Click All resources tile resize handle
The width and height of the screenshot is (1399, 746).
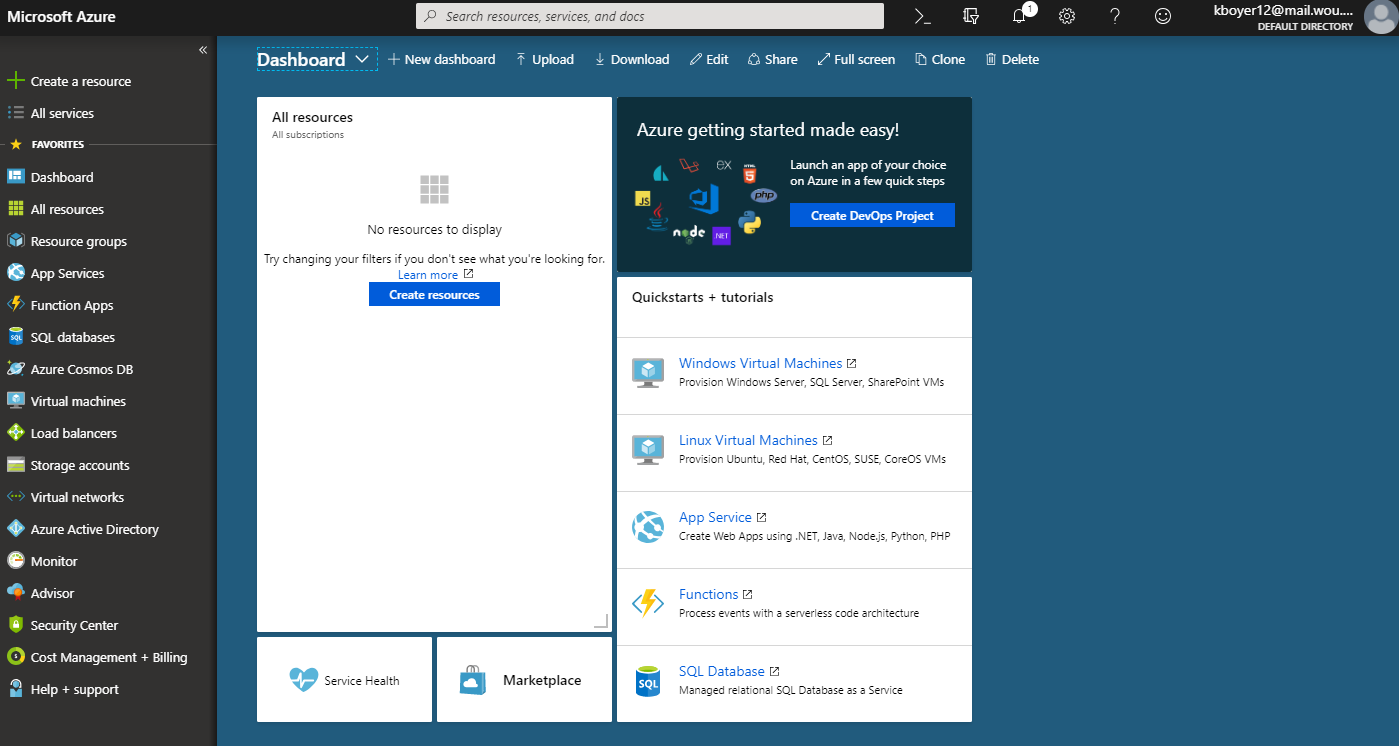click(x=601, y=621)
